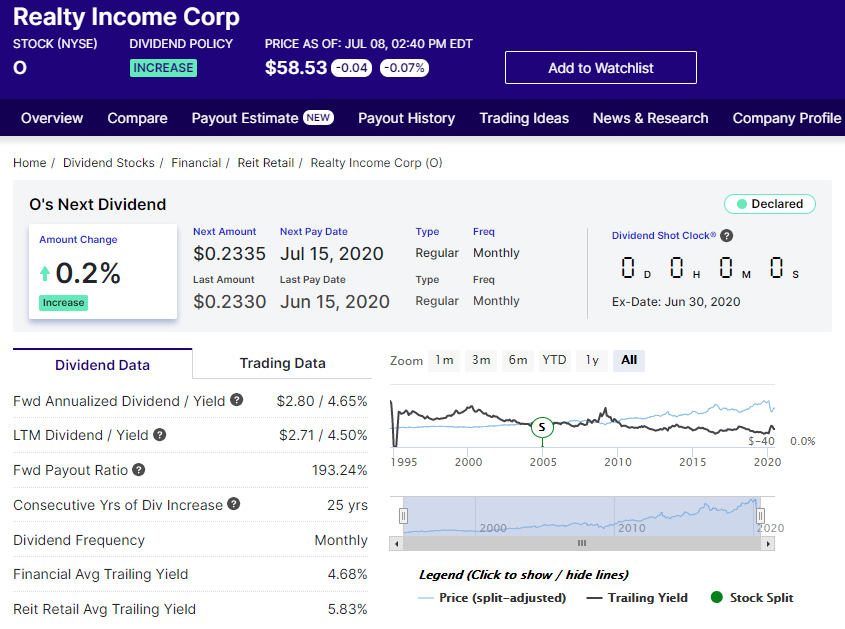845x629 pixels.
Task: Click the stock split S marker on chart
Action: (x=542, y=427)
